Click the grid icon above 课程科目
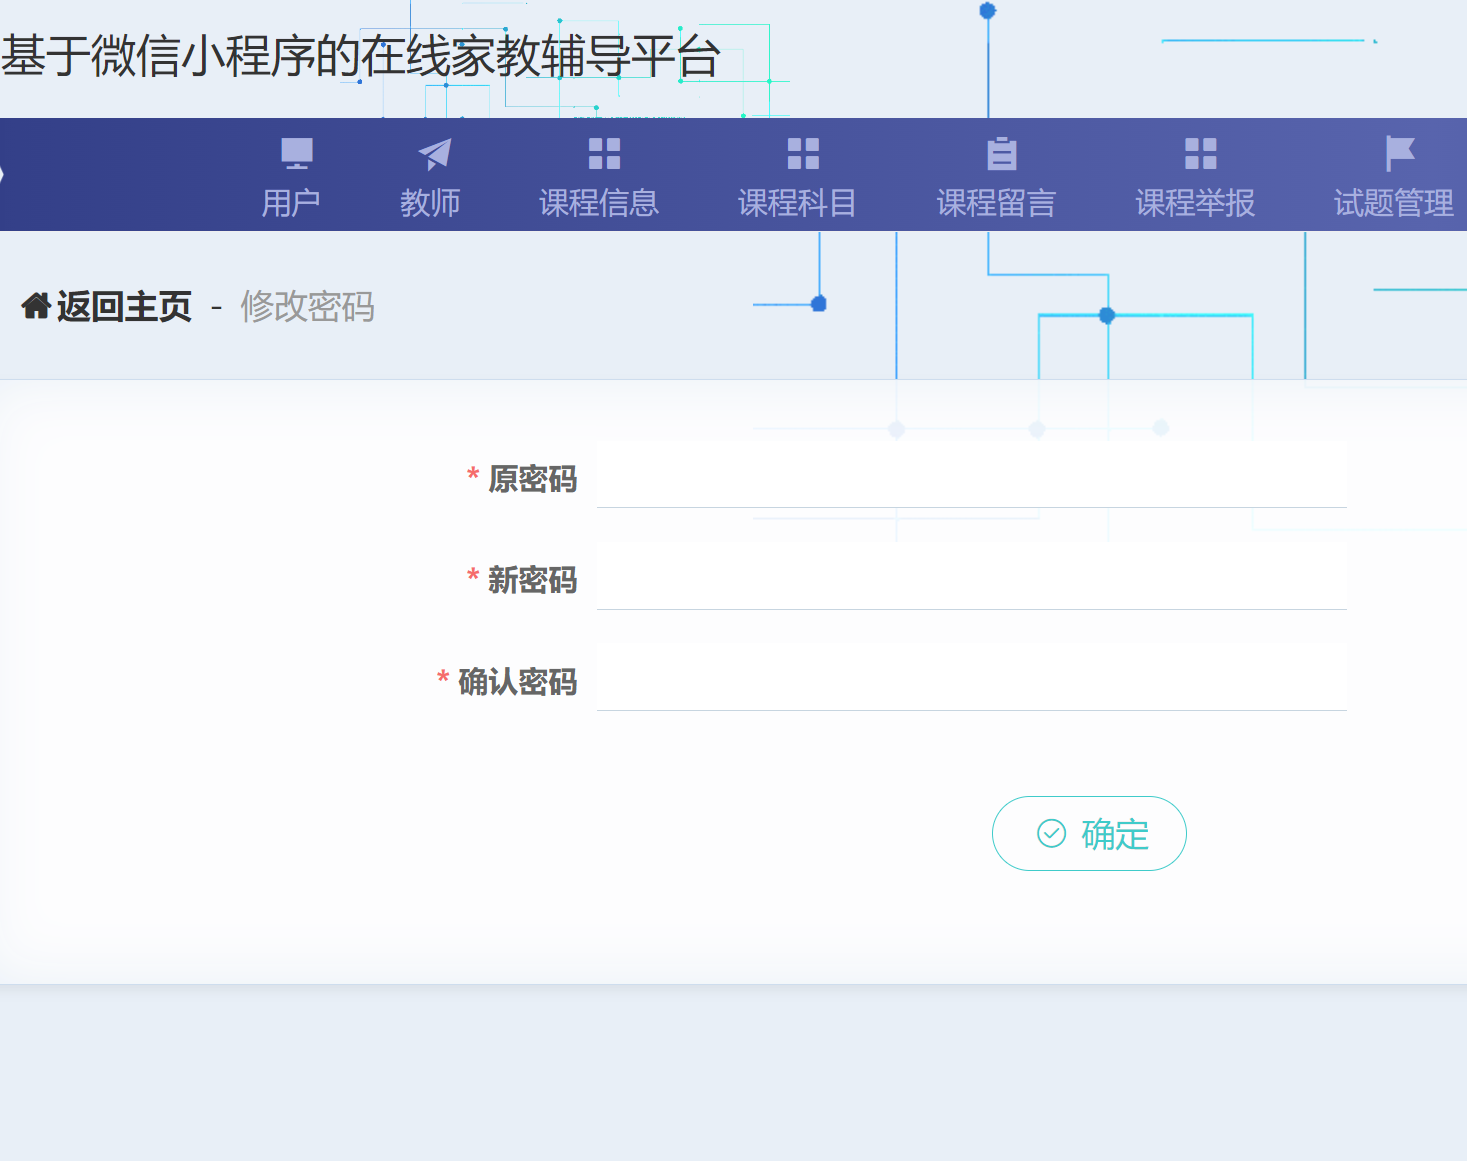The width and height of the screenshot is (1467, 1161). click(803, 154)
